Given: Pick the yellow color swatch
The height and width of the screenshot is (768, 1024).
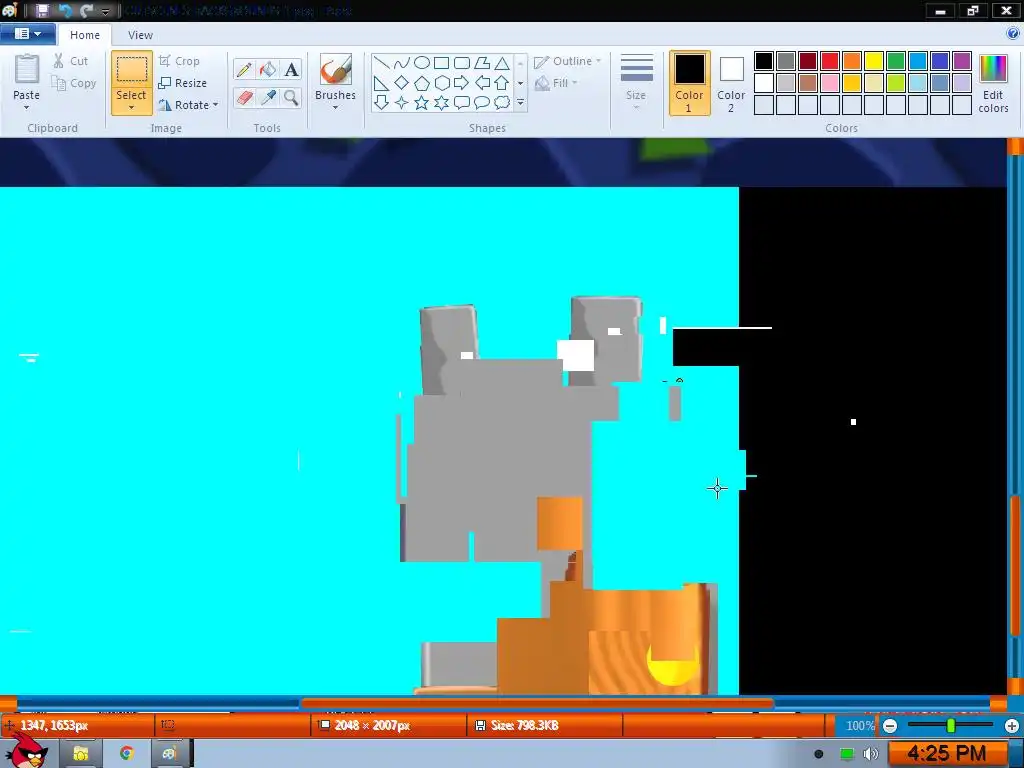Looking at the screenshot, I should pos(874,61).
